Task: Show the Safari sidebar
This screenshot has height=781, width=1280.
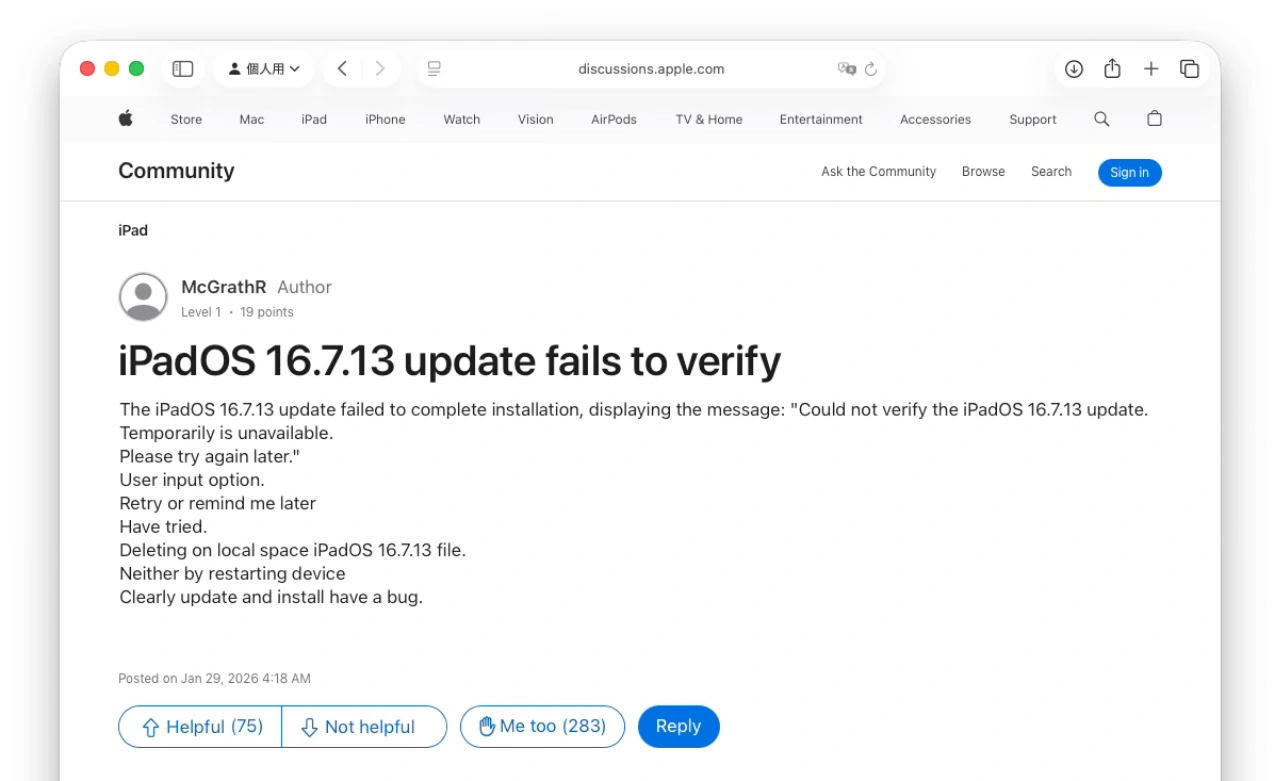Action: click(x=182, y=68)
